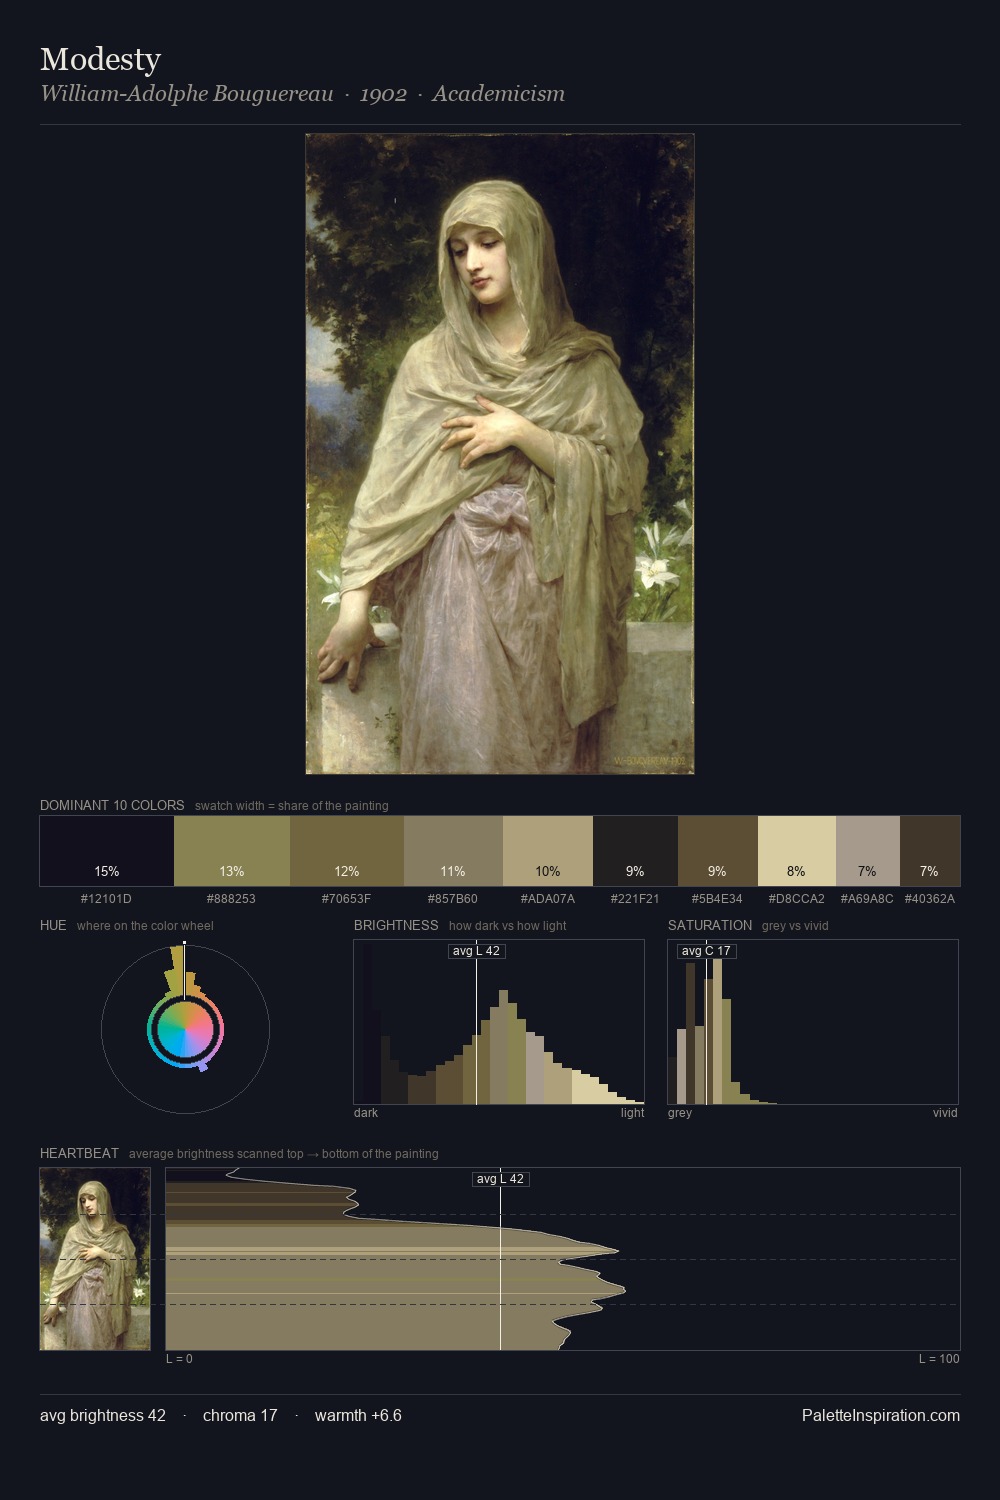
Task: Click the #40362A dark brown swatch
Action: [x=930, y=851]
